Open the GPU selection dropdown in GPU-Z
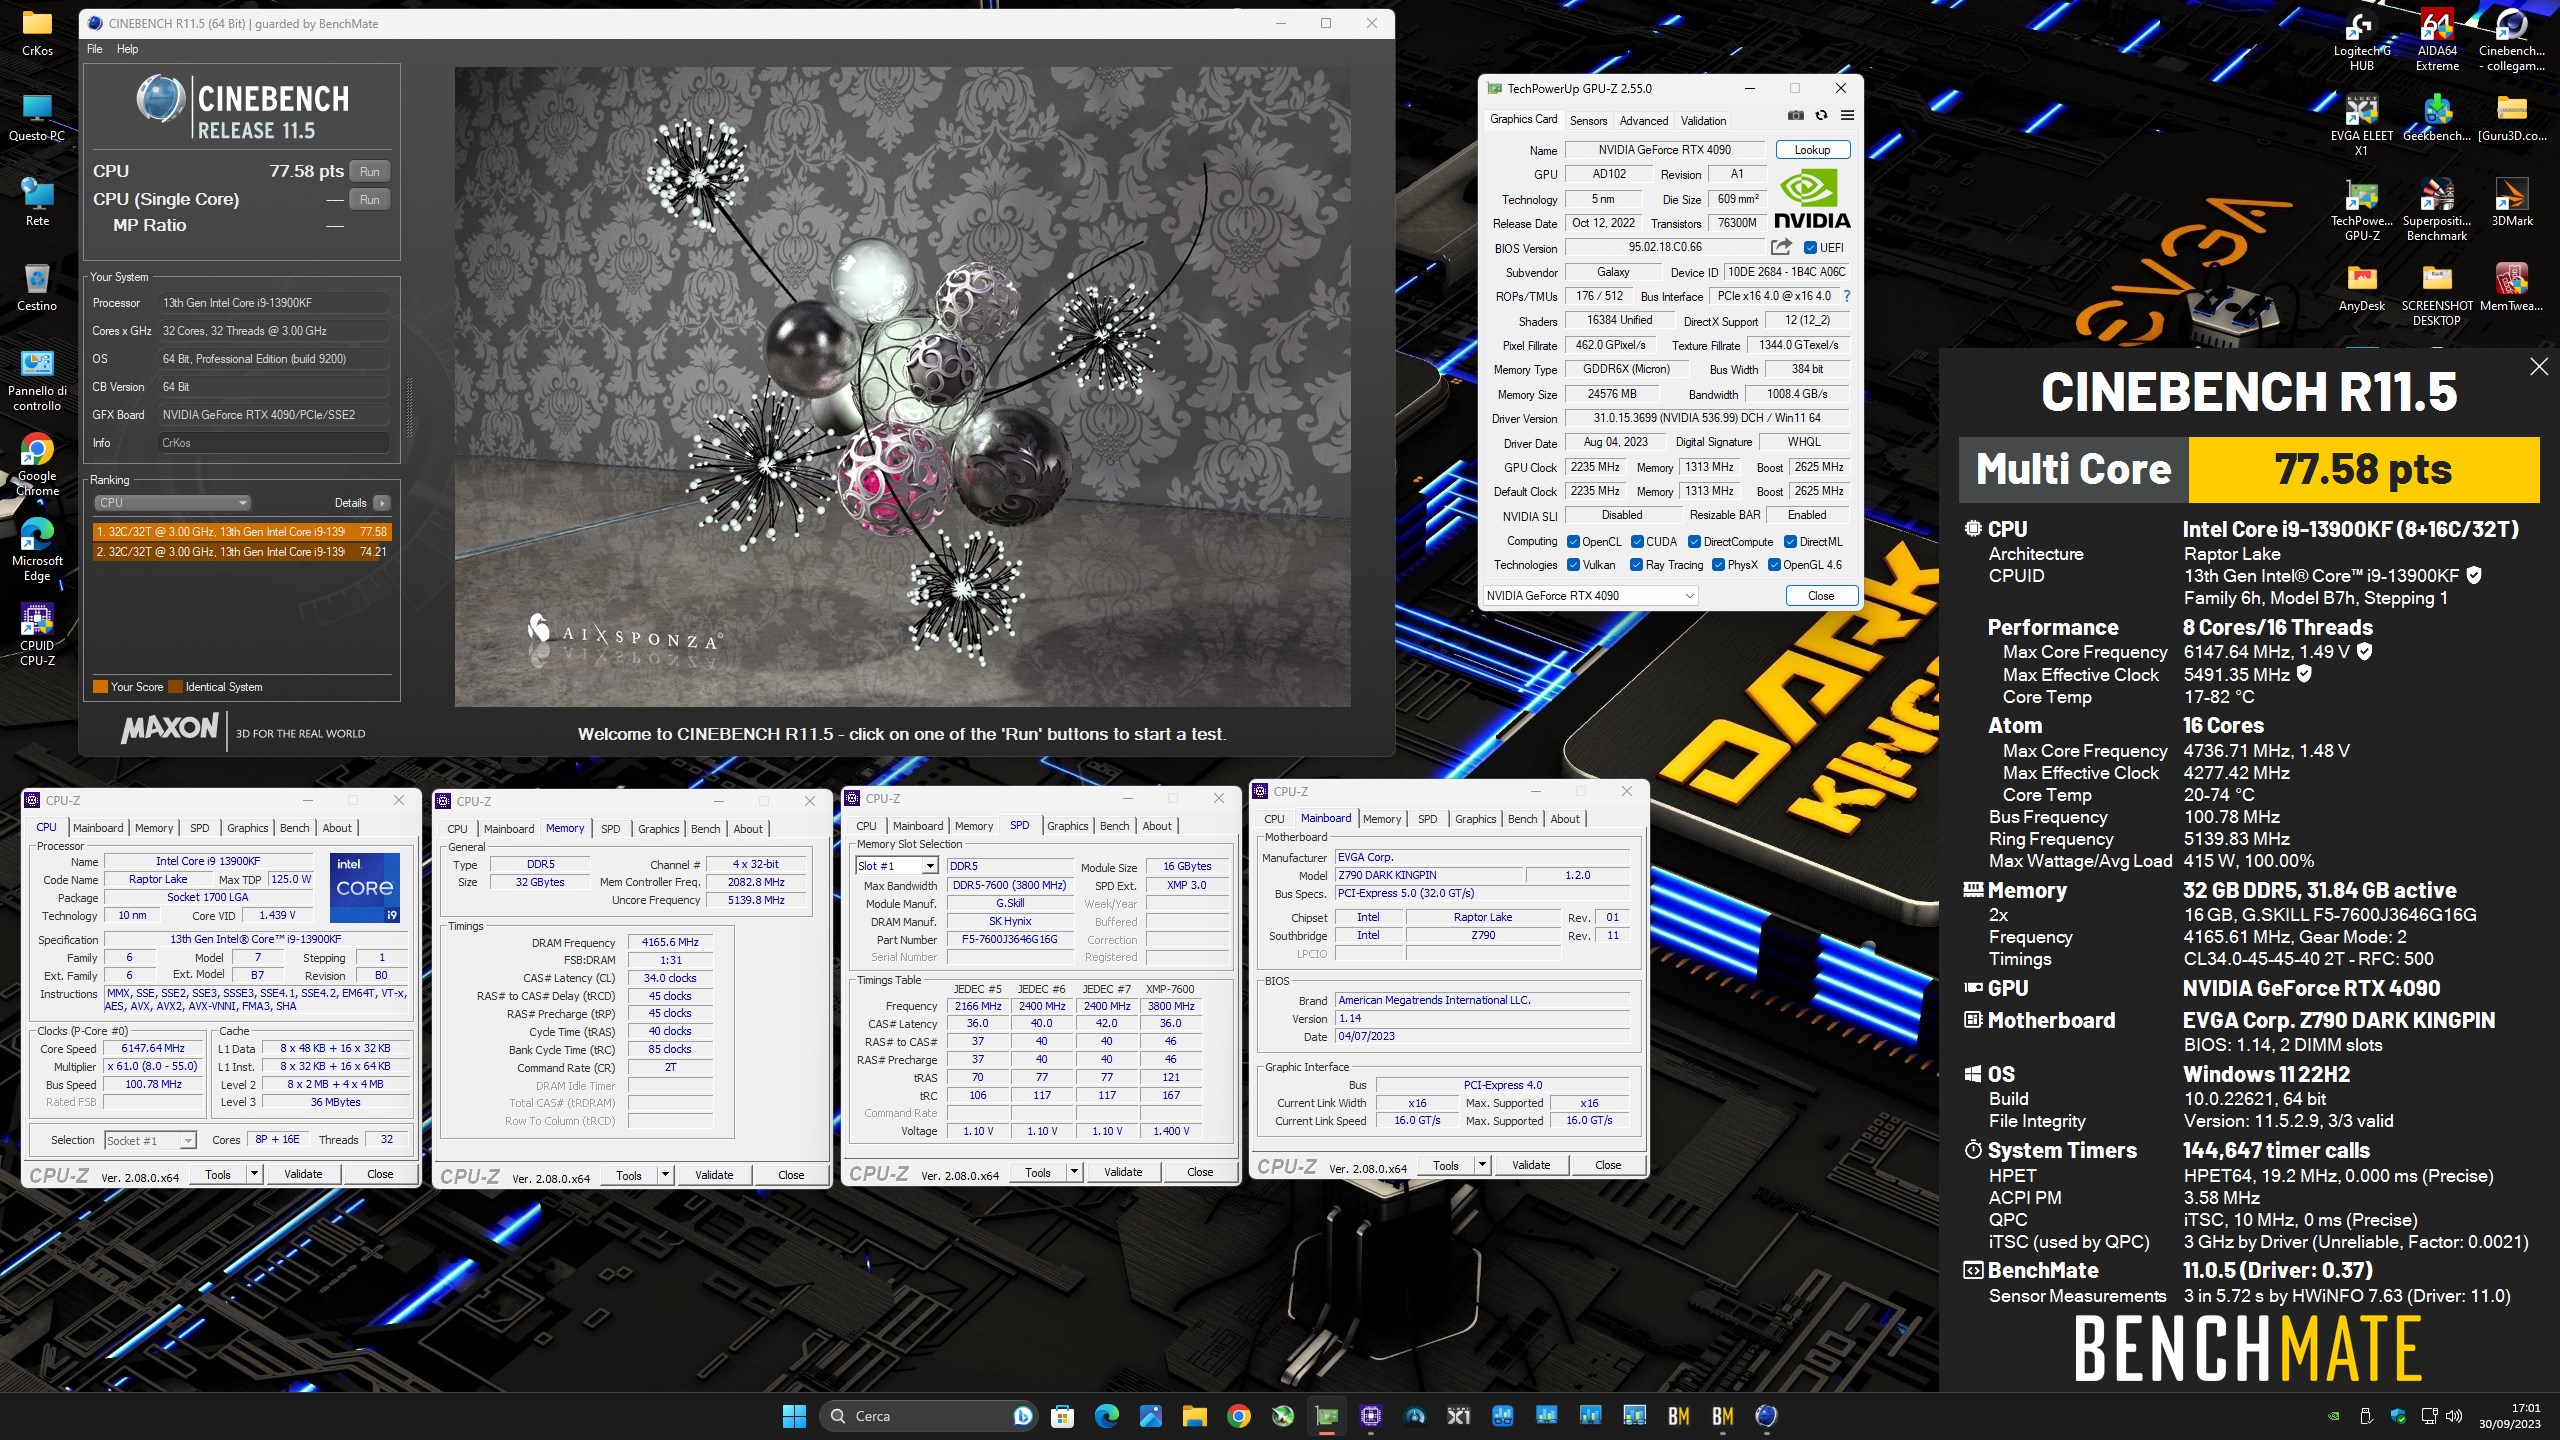The image size is (2560, 1440). tap(1589, 596)
